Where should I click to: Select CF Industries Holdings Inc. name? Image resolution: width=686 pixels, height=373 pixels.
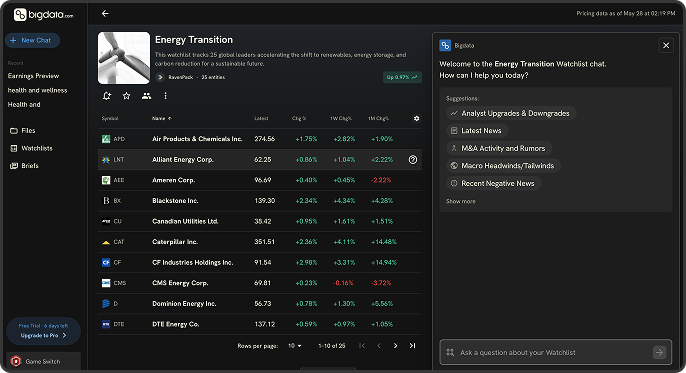pyautogui.click(x=192, y=262)
